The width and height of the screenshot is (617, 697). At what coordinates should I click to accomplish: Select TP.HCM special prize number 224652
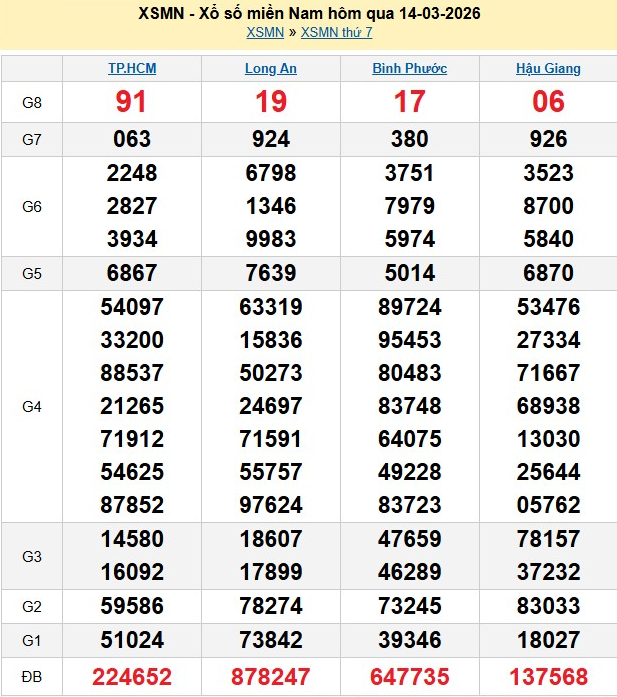(x=132, y=677)
